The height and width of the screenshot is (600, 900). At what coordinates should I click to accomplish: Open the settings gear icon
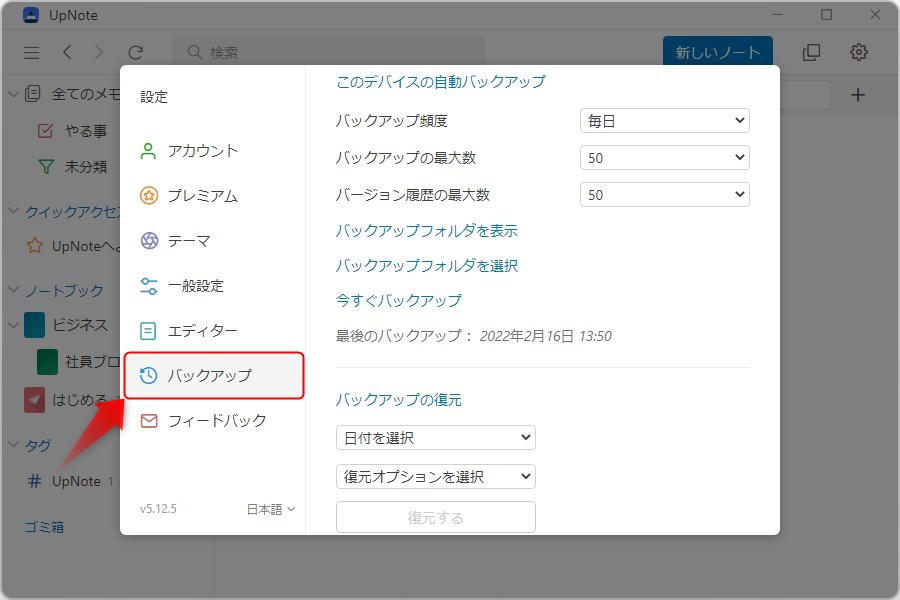pos(859,52)
